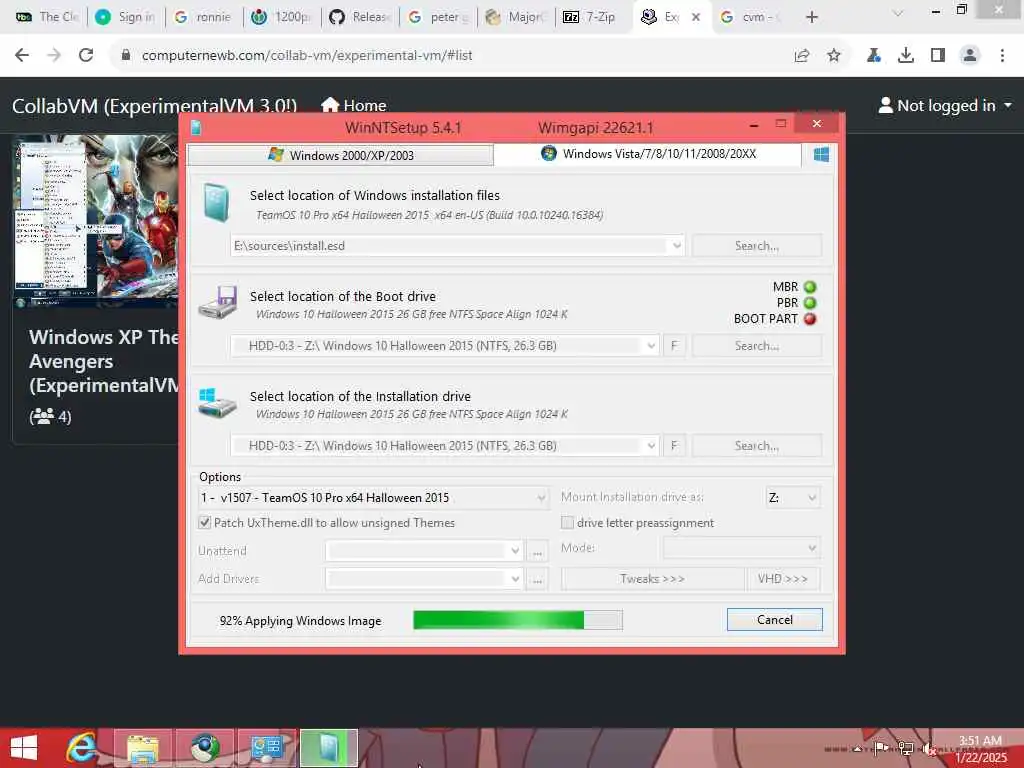Screen dimensions: 1024x768
Task: Open the edition dropdown v1507 TeamOS
Action: 373,498
